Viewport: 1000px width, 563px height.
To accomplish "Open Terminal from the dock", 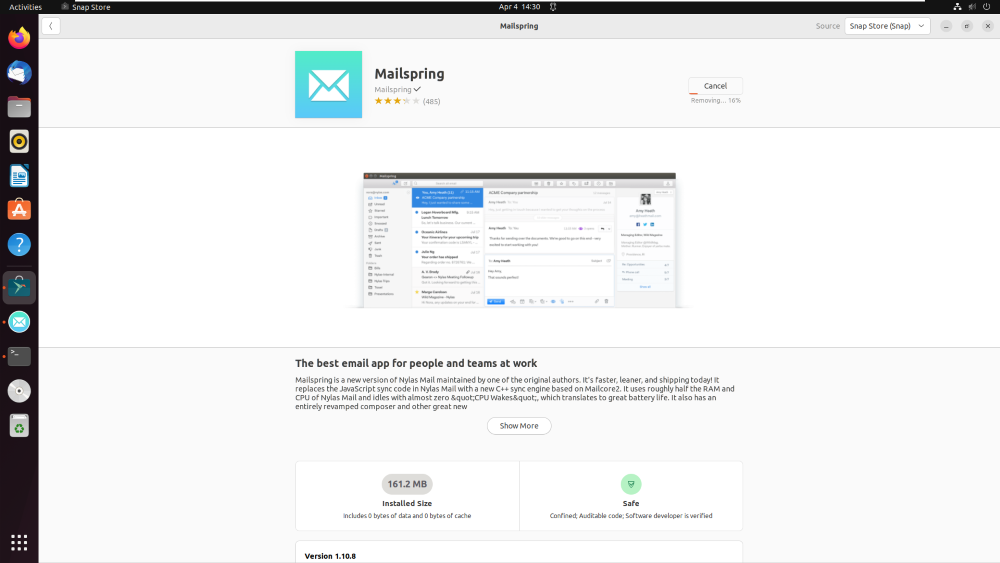I will point(19,356).
